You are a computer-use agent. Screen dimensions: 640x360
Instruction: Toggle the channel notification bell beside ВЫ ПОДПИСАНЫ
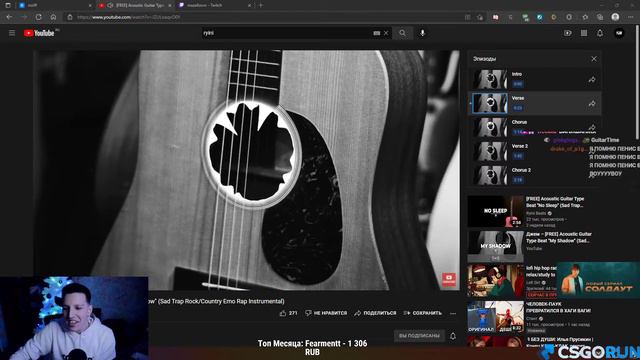coord(453,336)
